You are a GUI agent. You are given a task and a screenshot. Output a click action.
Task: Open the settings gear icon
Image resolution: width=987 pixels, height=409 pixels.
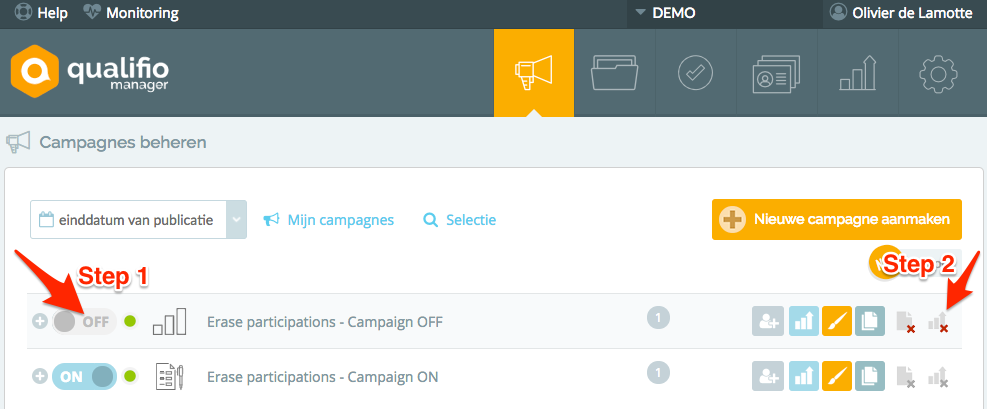coord(938,73)
